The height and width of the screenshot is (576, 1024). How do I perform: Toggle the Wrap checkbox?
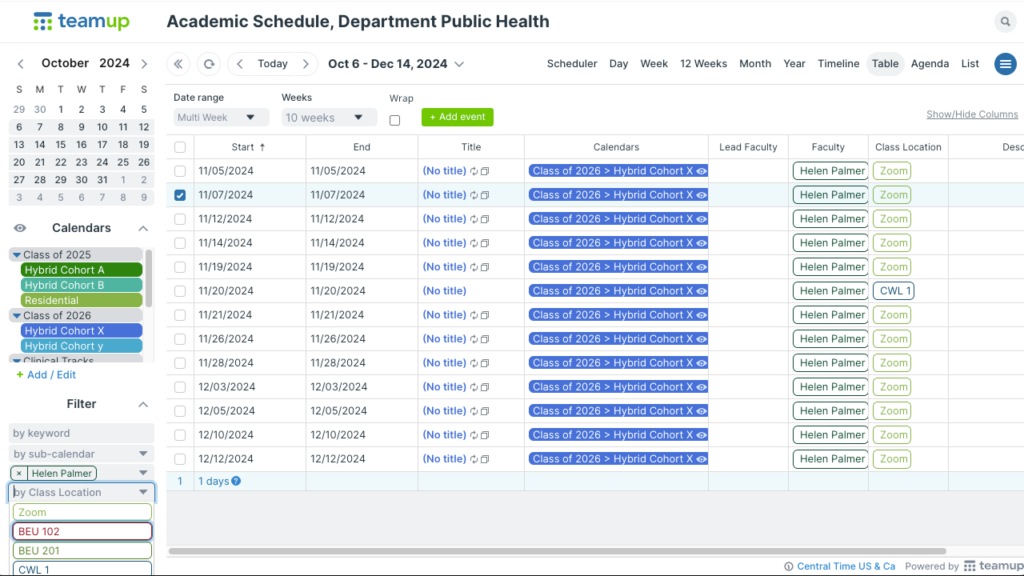[x=394, y=120]
